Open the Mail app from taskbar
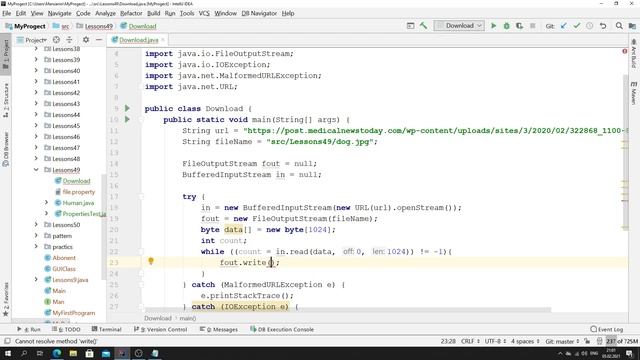This screenshot has width=640, height=360. [x=106, y=353]
